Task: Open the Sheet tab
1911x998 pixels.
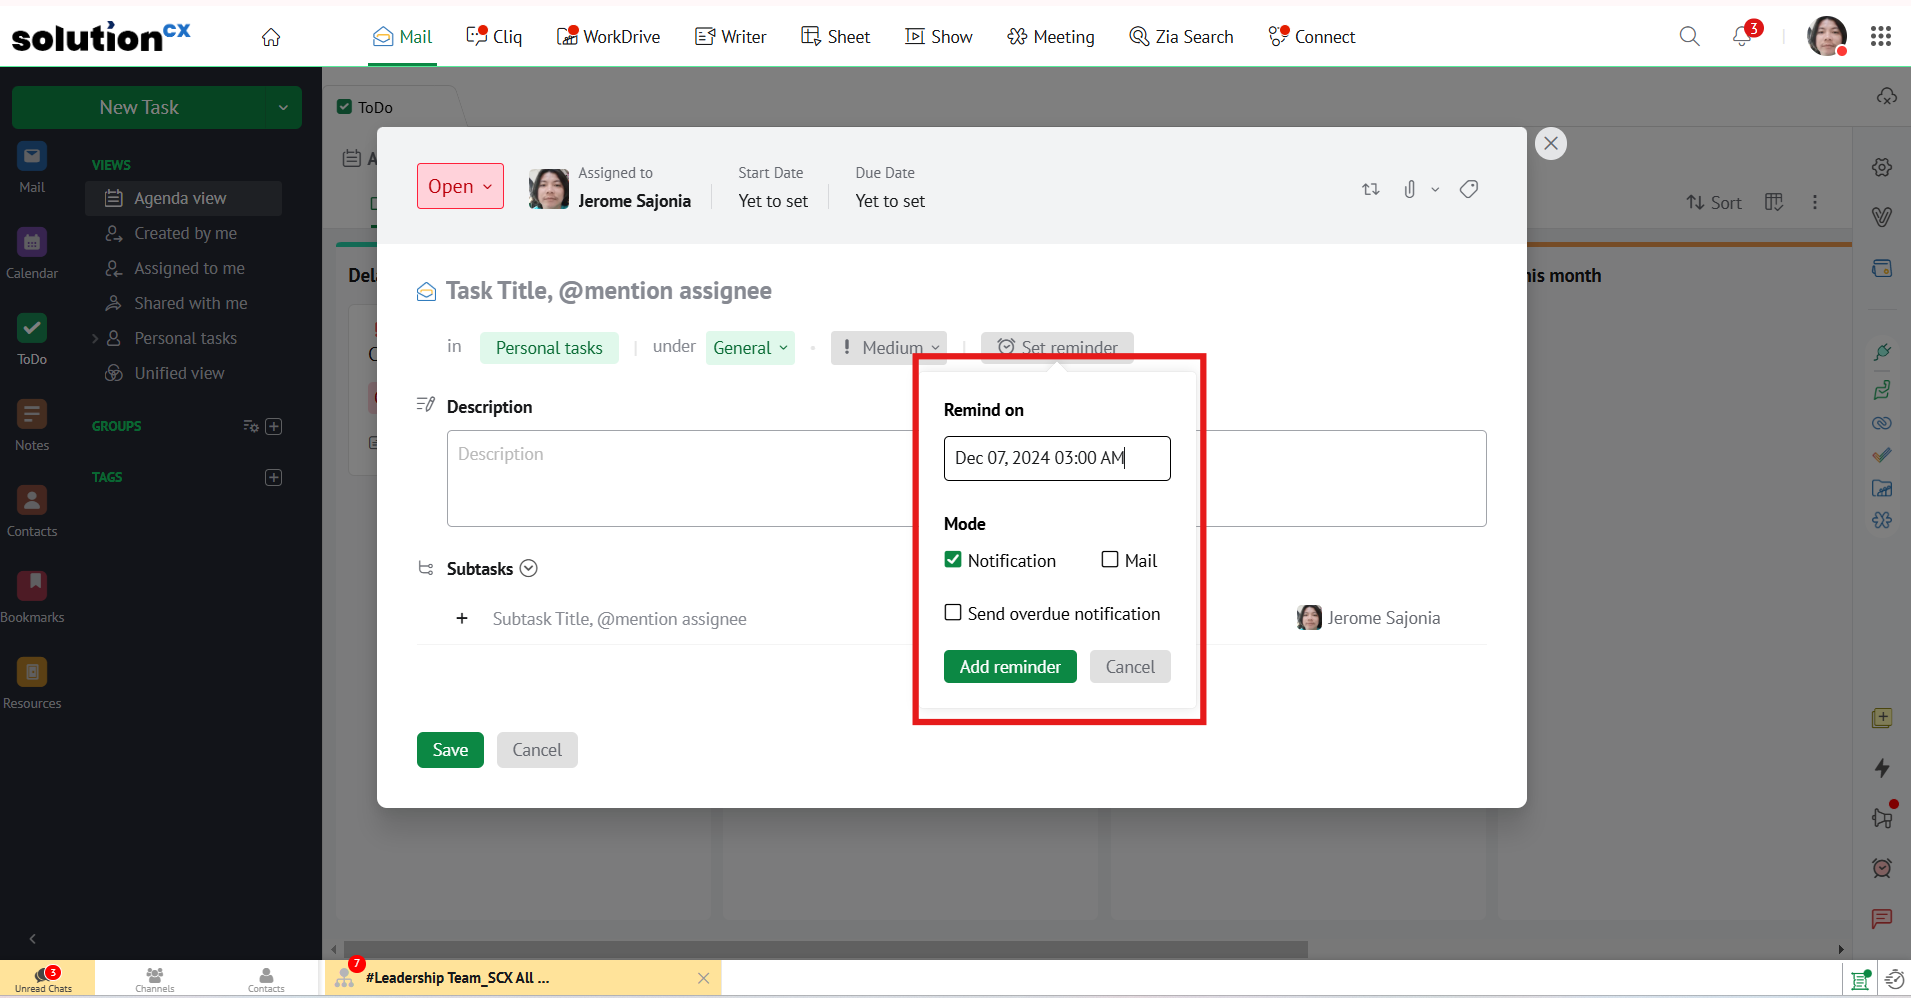Action: coord(835,37)
